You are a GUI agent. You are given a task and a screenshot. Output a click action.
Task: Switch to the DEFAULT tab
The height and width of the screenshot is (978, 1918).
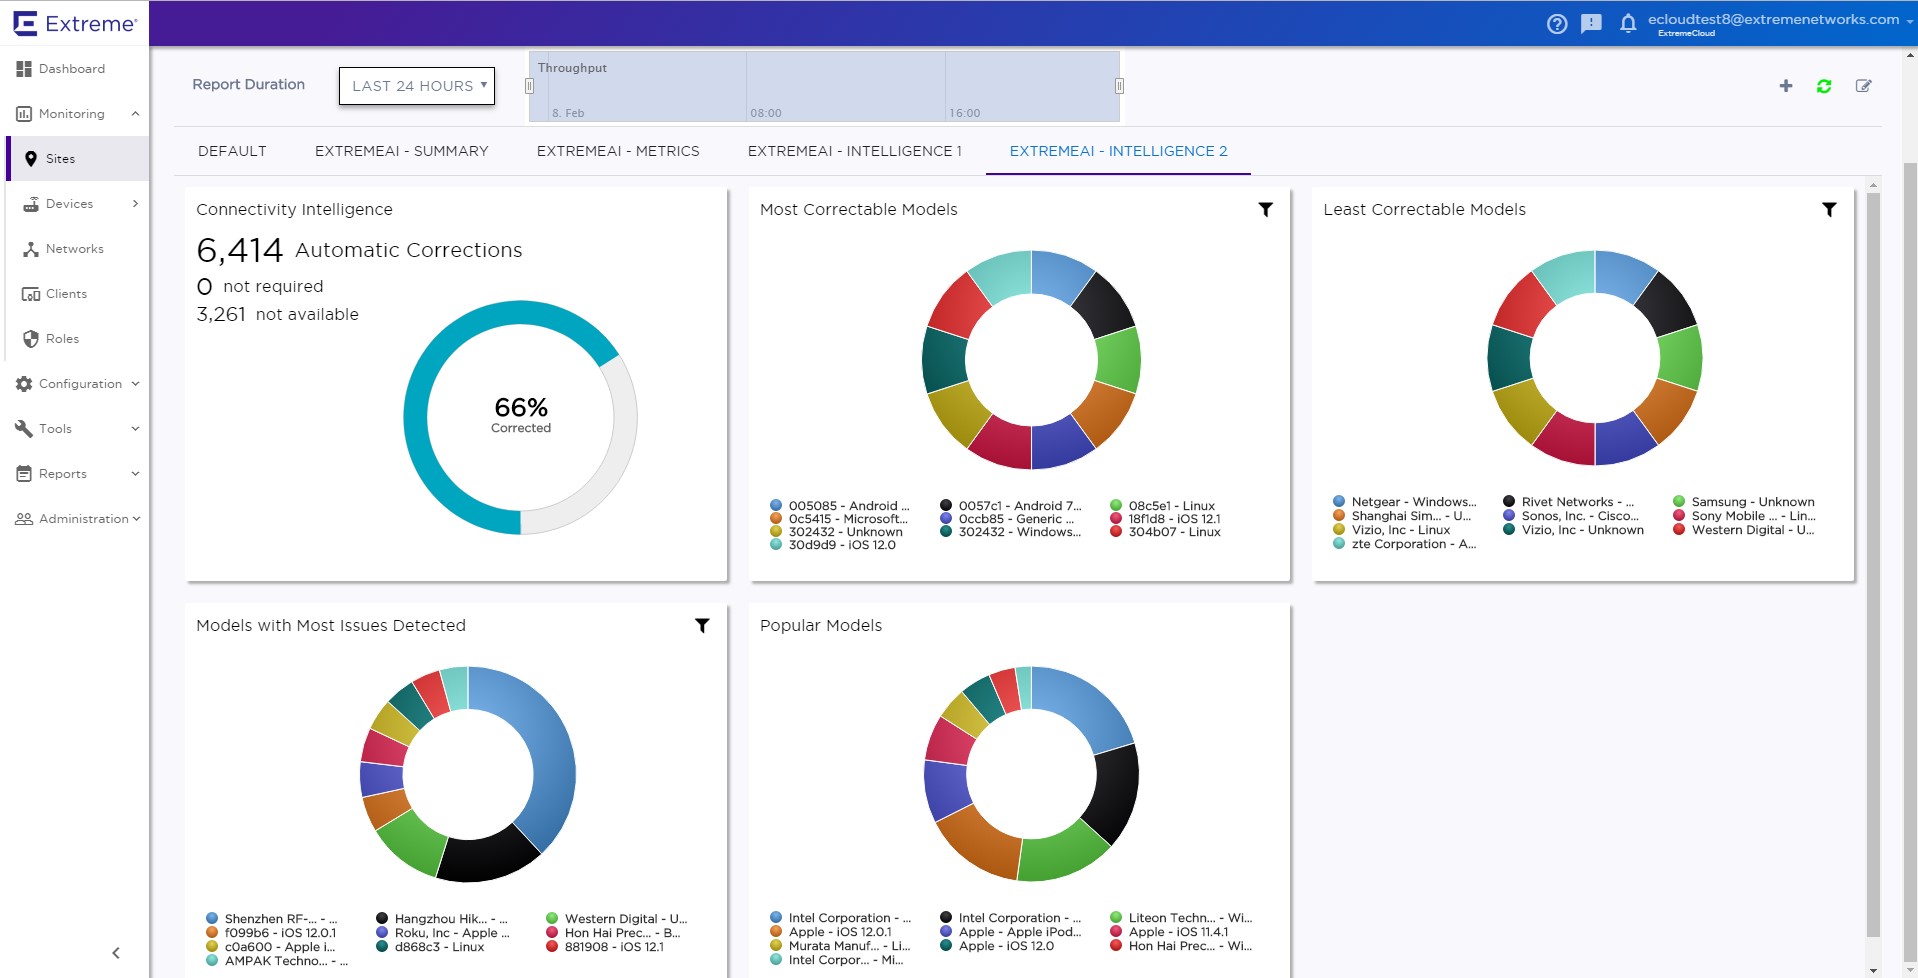[232, 151]
